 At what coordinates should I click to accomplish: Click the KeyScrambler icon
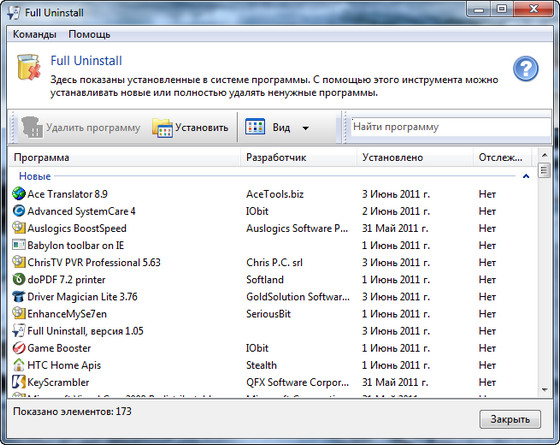[19, 382]
